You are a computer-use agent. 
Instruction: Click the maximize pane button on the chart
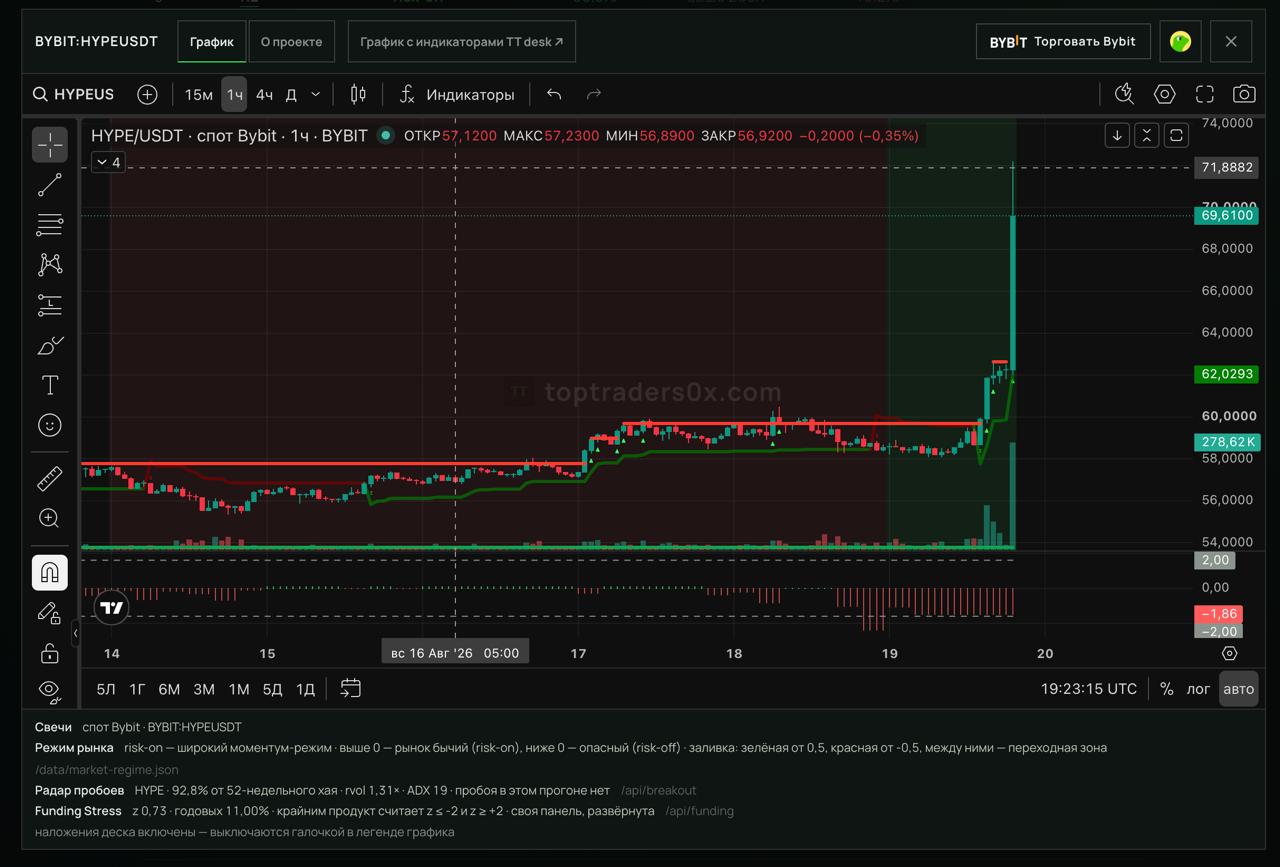[x=1176, y=135]
